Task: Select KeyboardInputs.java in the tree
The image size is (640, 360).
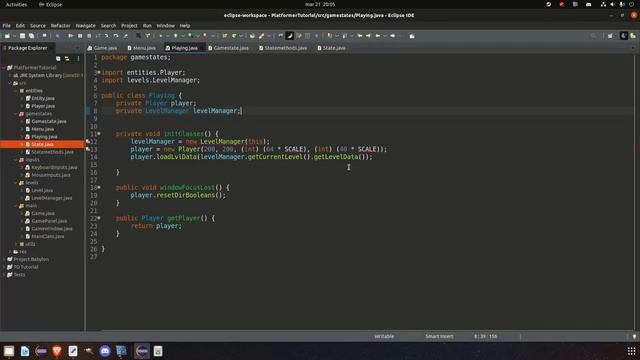Action: pos(54,167)
